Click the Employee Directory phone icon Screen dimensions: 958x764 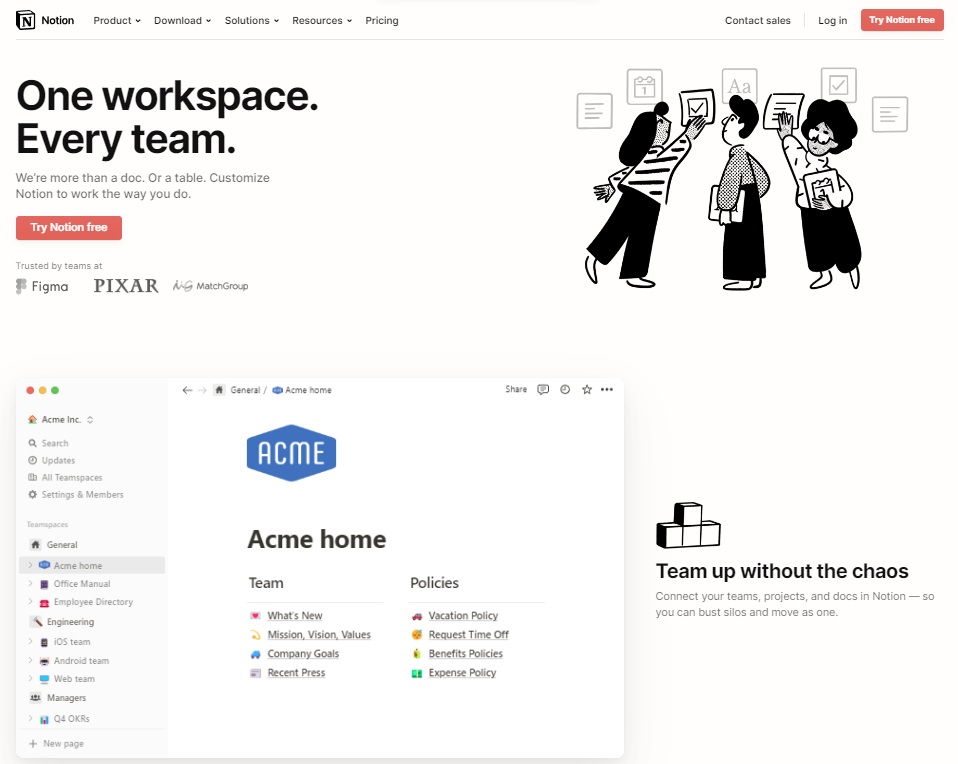coord(44,603)
